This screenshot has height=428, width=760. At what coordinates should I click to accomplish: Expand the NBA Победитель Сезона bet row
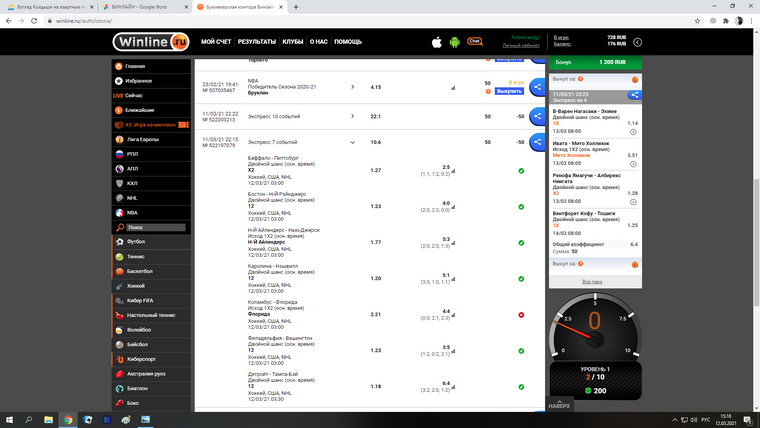click(x=352, y=87)
